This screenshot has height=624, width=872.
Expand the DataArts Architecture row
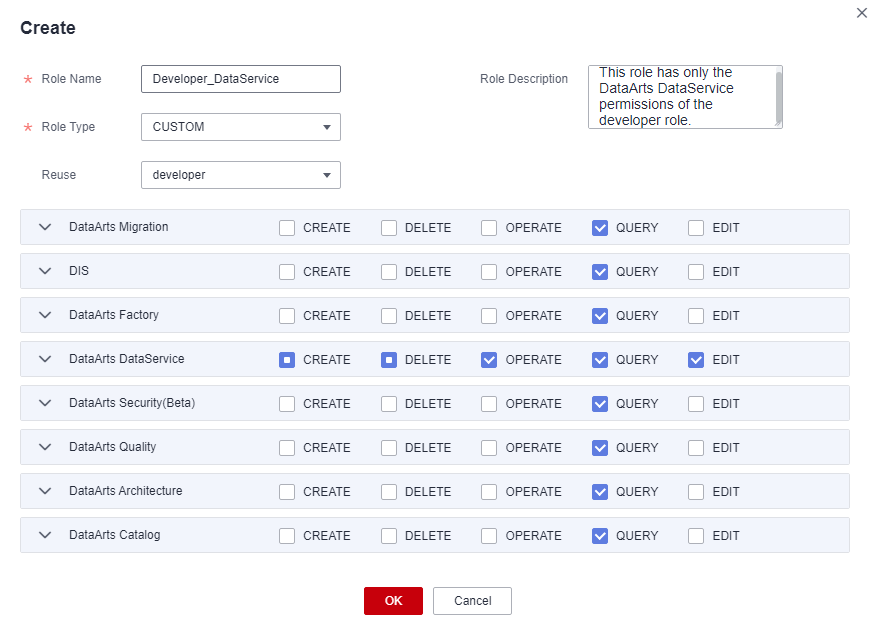pyautogui.click(x=44, y=491)
